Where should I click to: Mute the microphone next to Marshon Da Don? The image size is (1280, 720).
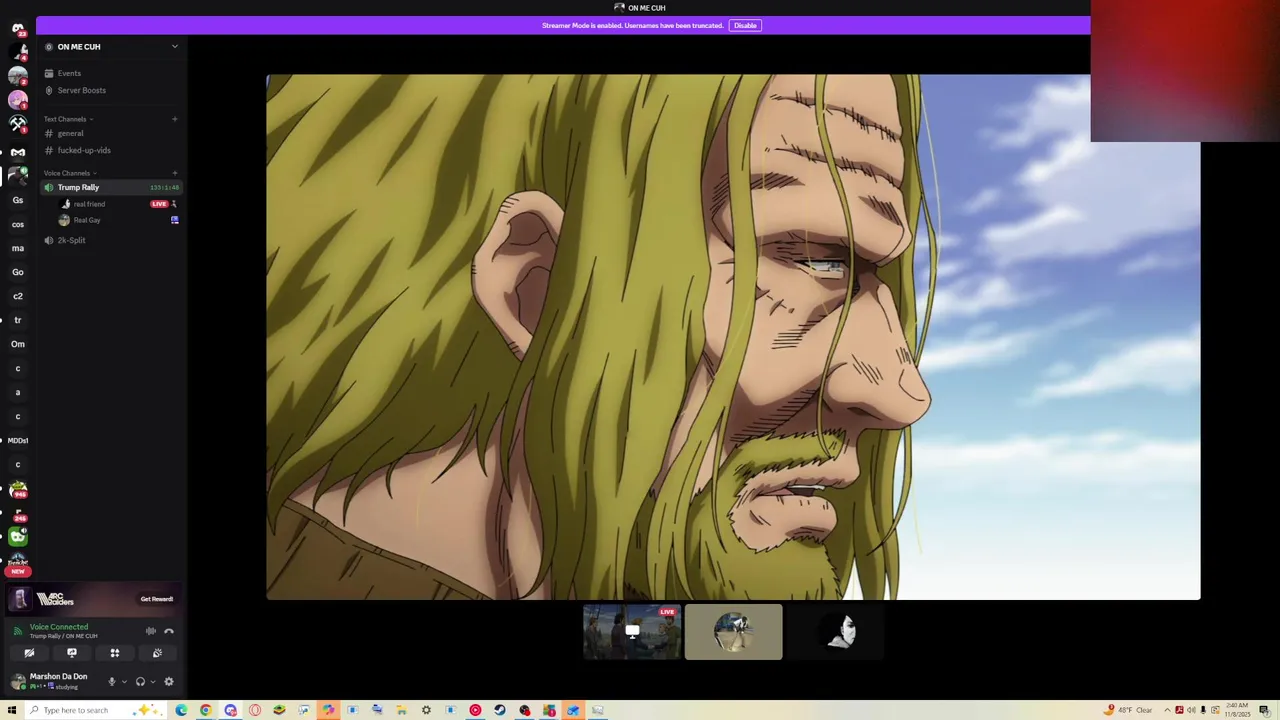click(111, 682)
